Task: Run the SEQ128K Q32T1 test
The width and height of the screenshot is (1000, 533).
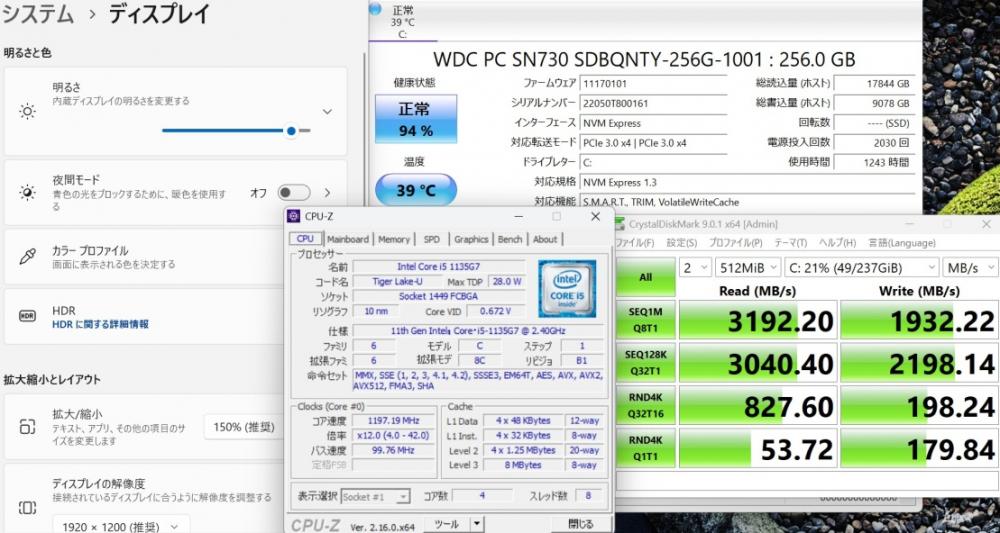Action: click(x=645, y=363)
